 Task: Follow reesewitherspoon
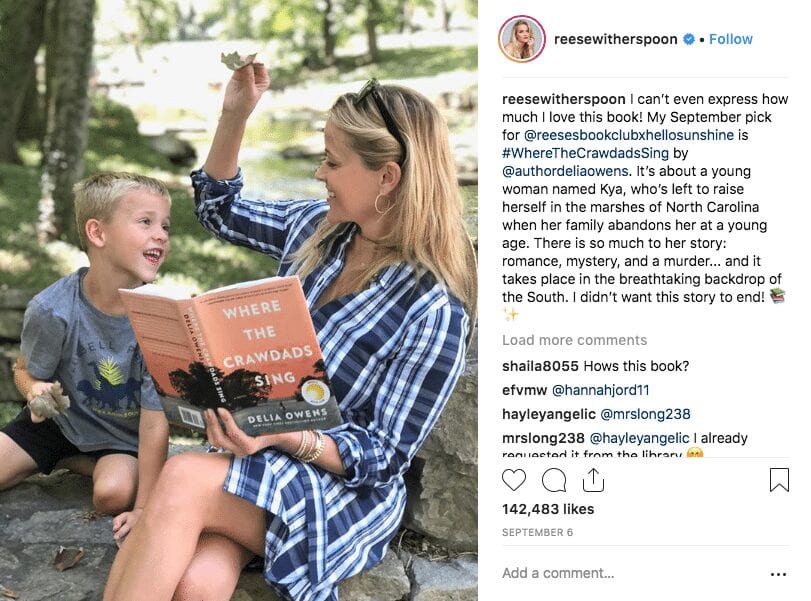[x=730, y=39]
